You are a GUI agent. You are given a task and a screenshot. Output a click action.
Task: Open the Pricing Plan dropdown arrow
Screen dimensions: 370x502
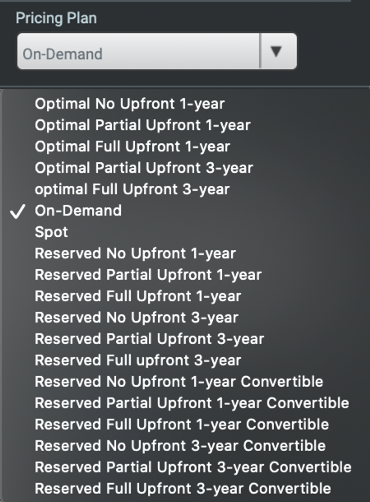coord(278,51)
